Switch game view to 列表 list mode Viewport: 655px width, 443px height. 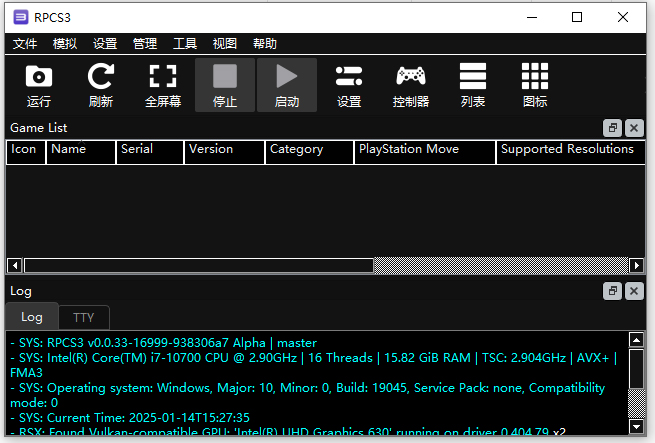(473, 85)
